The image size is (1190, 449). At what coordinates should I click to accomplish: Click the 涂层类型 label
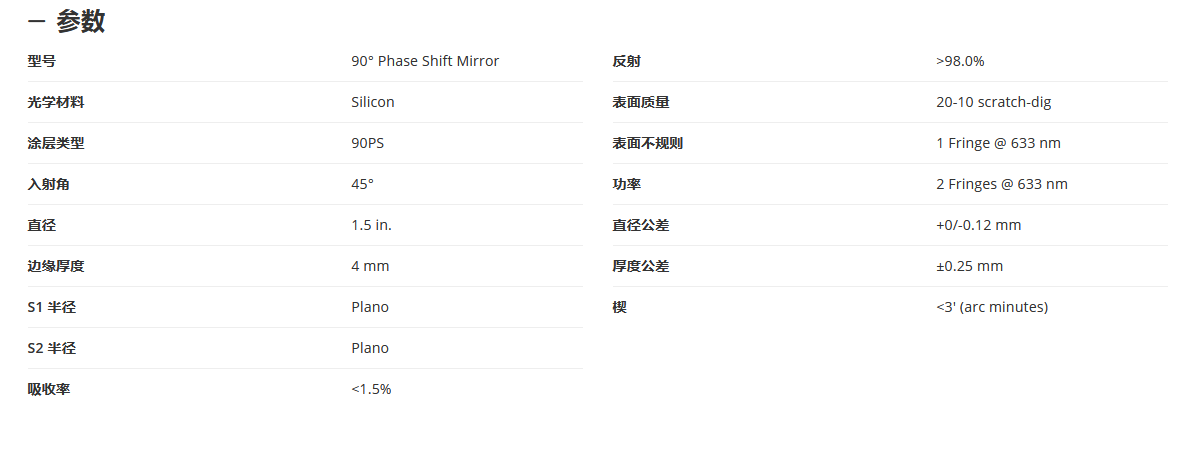coord(56,143)
